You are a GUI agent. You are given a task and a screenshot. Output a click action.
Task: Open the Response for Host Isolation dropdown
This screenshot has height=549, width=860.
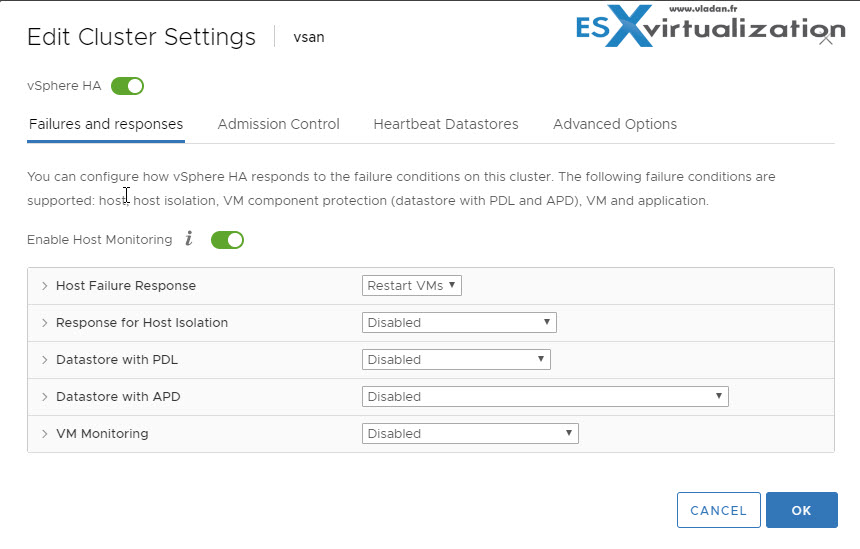click(459, 322)
